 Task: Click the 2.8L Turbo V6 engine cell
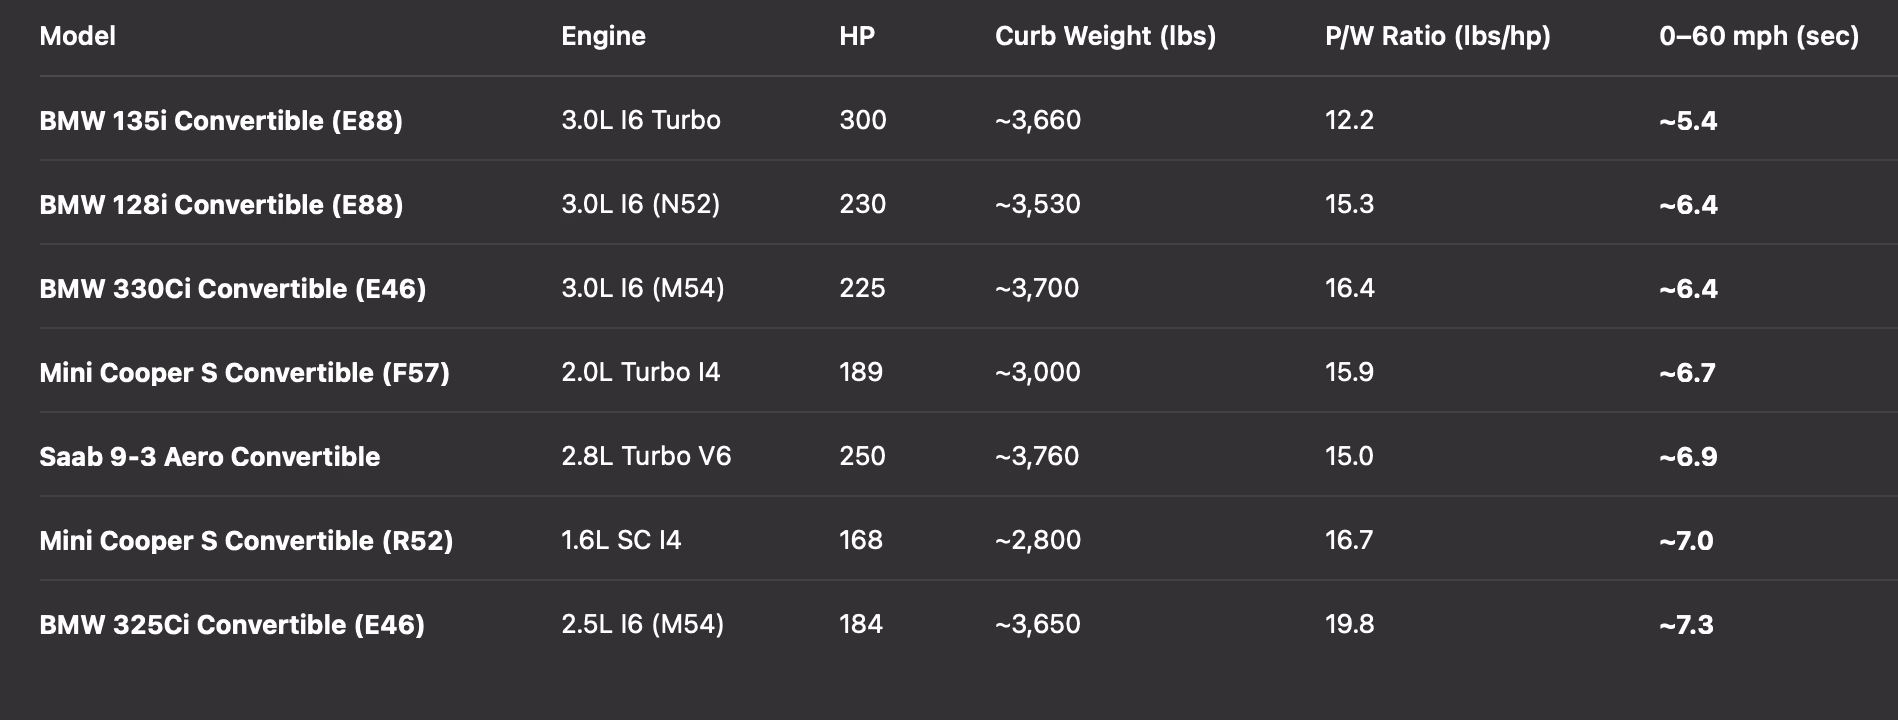point(646,456)
